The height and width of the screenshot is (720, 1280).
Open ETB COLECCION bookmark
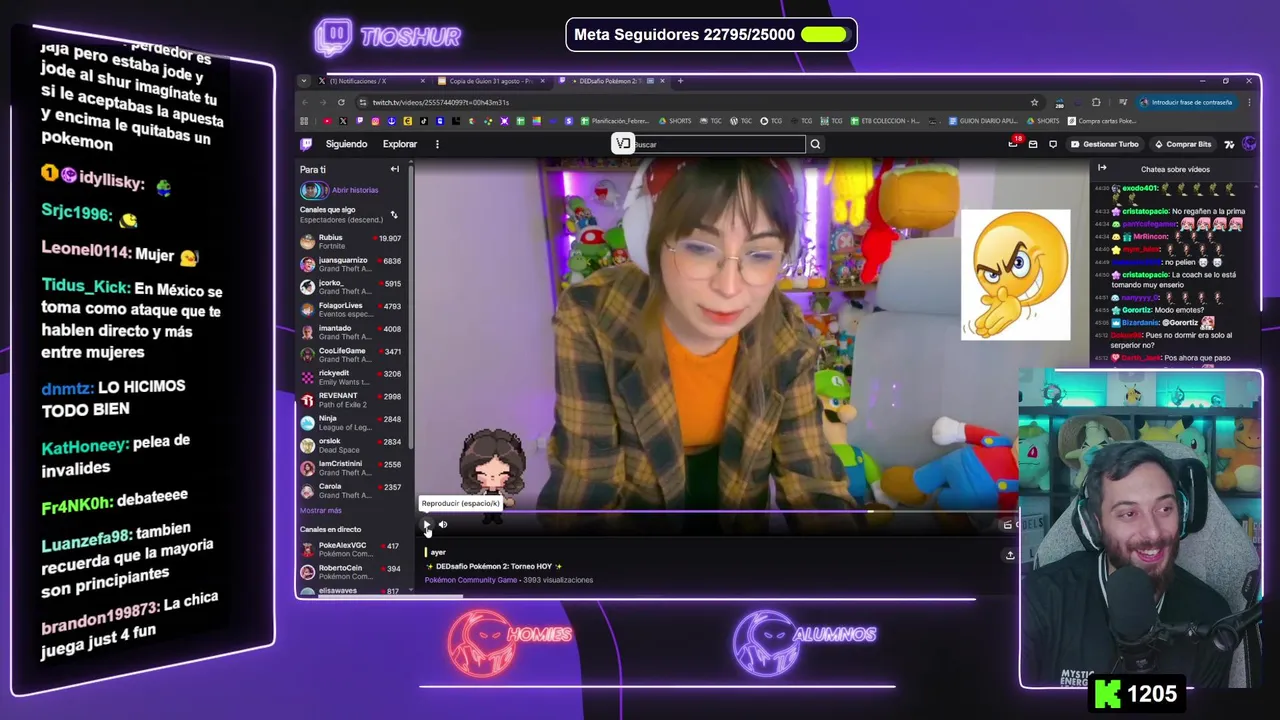[x=885, y=121]
